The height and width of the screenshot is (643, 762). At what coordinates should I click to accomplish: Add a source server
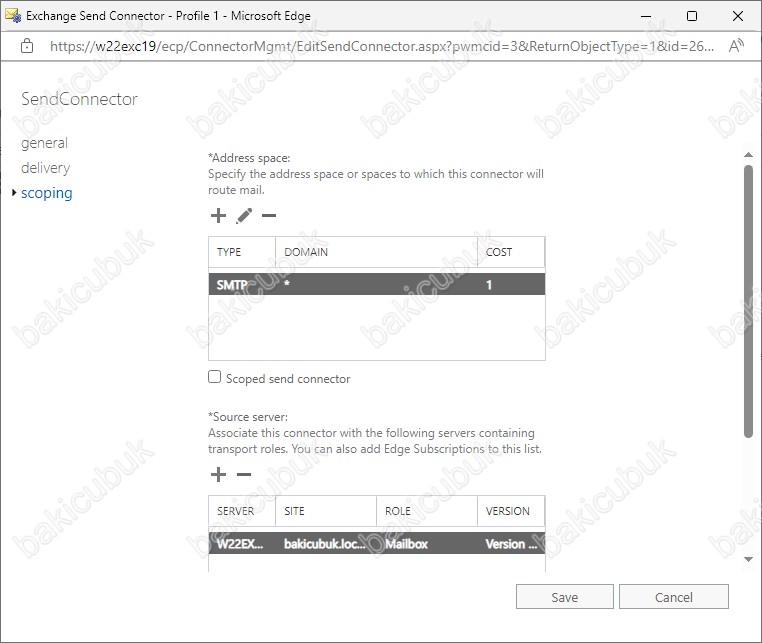tap(218, 474)
